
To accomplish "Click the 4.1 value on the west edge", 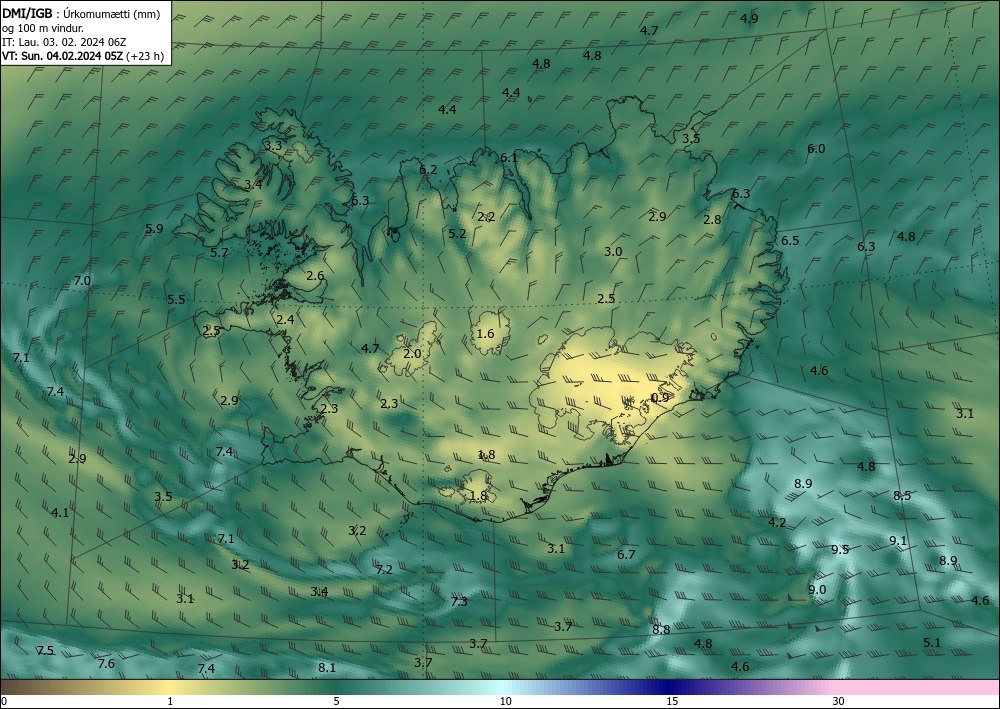I will [60, 513].
